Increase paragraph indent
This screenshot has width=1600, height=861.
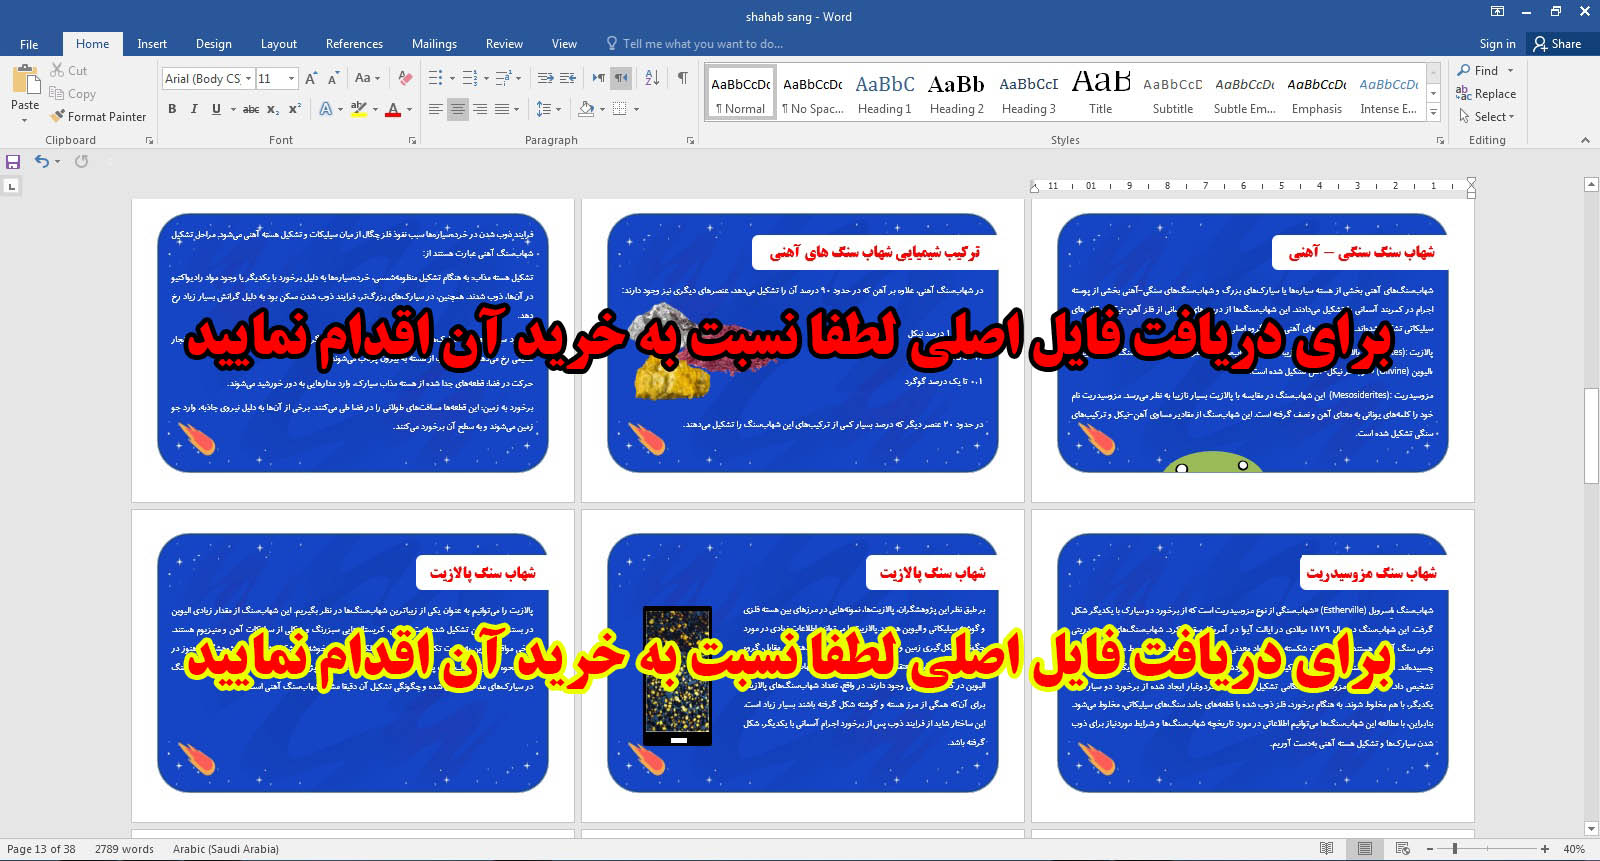point(568,78)
